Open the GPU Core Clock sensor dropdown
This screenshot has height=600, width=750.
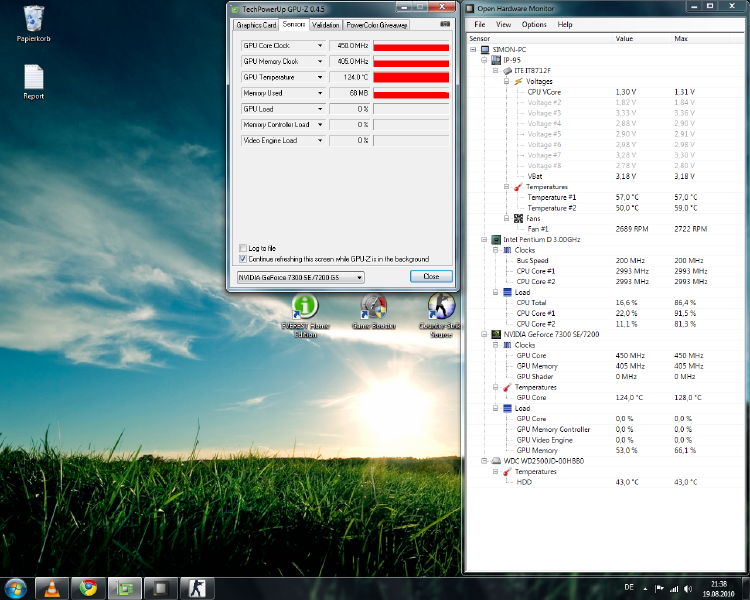point(320,45)
